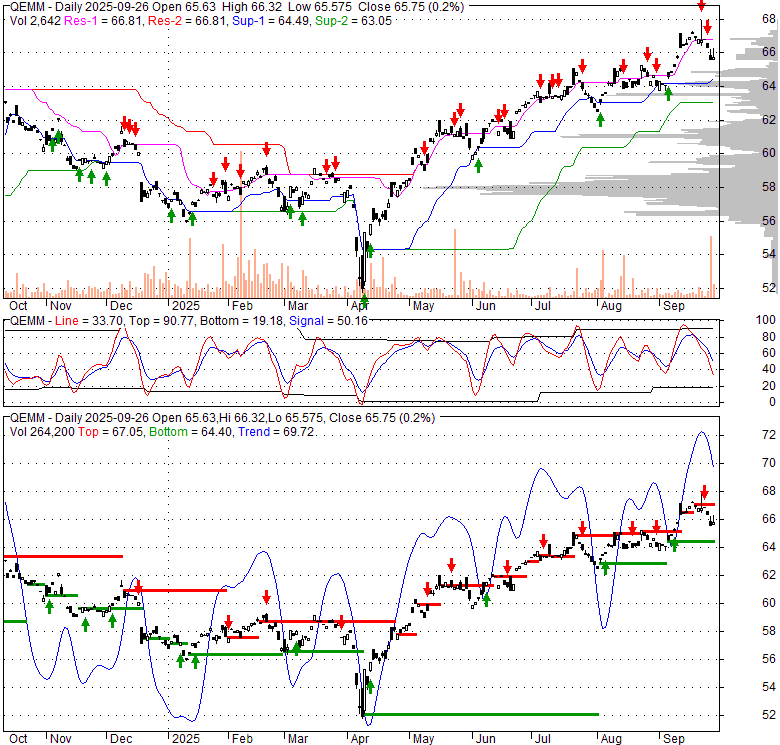Click 52 on top chart price axis
This screenshot has width=780, height=745.
pyautogui.click(x=769, y=287)
